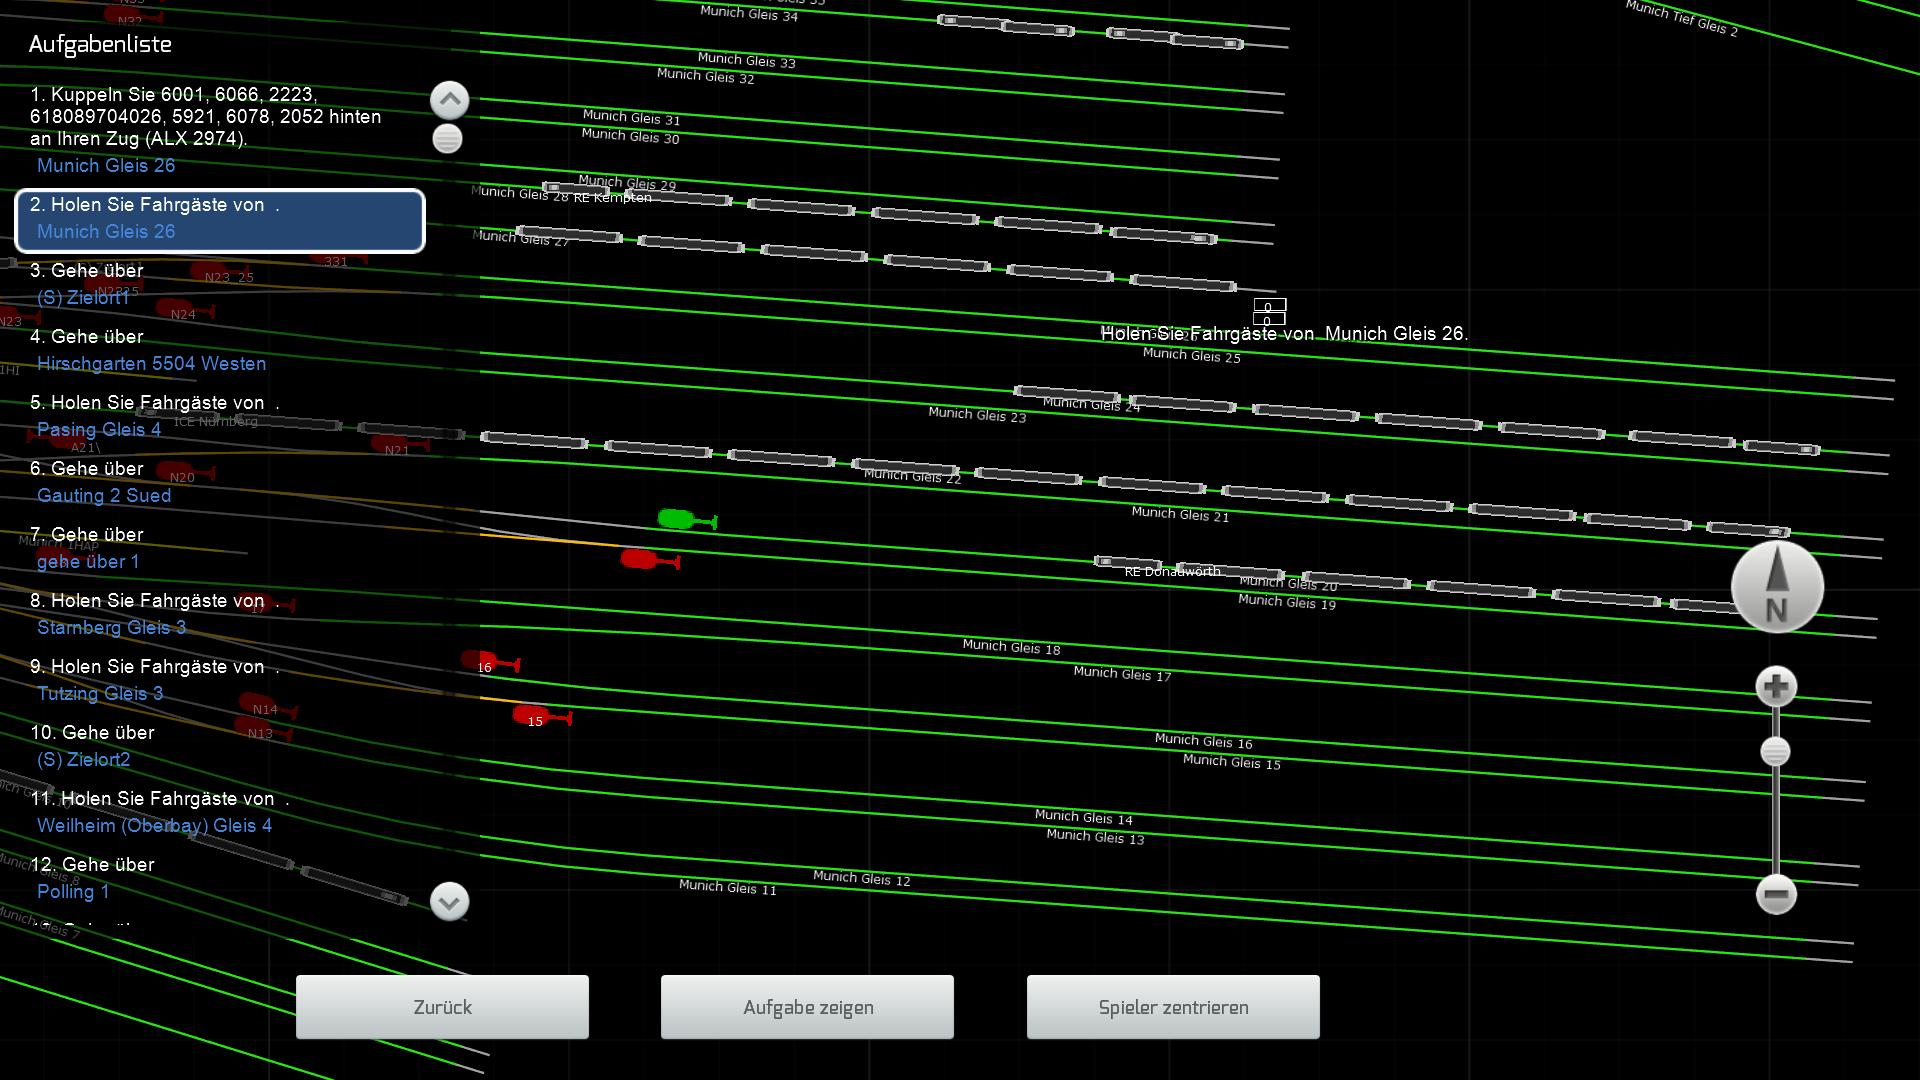This screenshot has width=1920, height=1080.
Task: Click red signal N14 marker
Action: (259, 704)
